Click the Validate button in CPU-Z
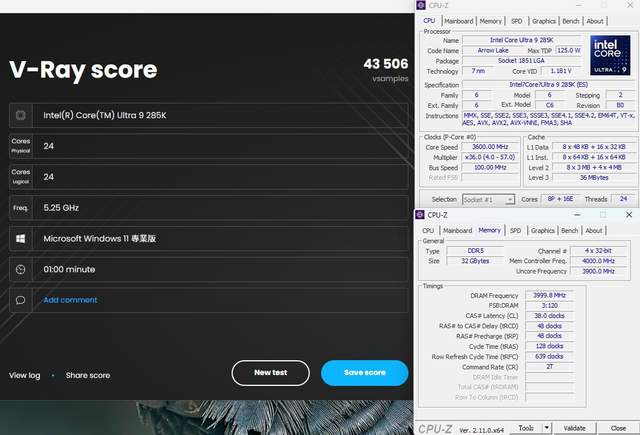 coord(574,428)
